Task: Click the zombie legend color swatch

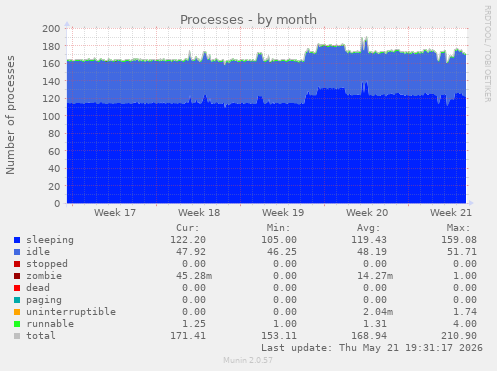Action: (17, 276)
